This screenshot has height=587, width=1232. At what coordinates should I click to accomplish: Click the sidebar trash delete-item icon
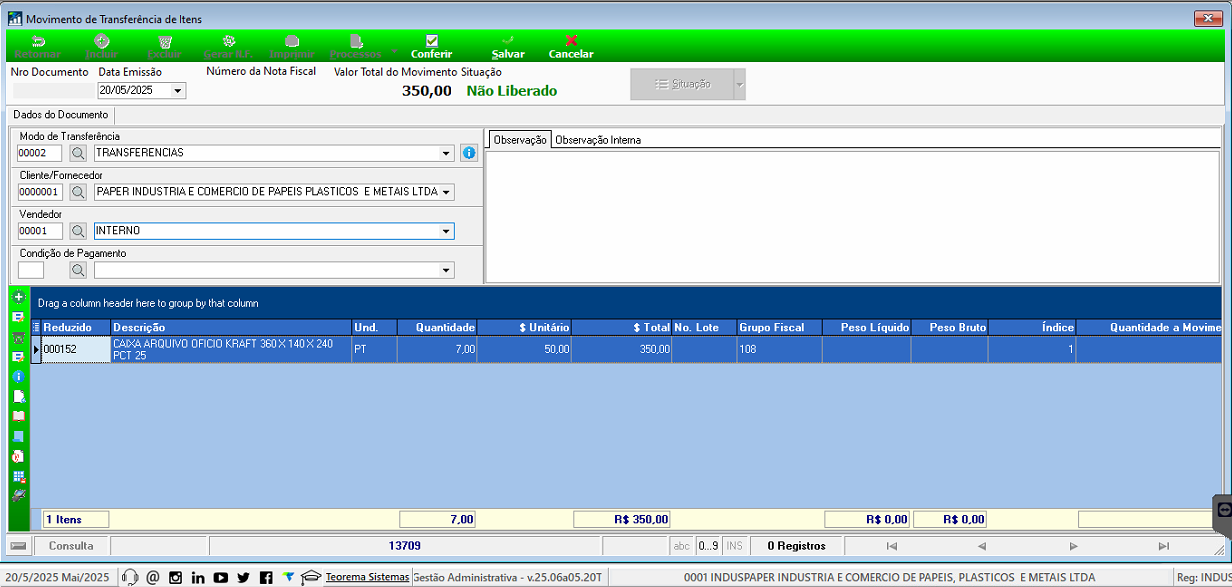pos(18,337)
